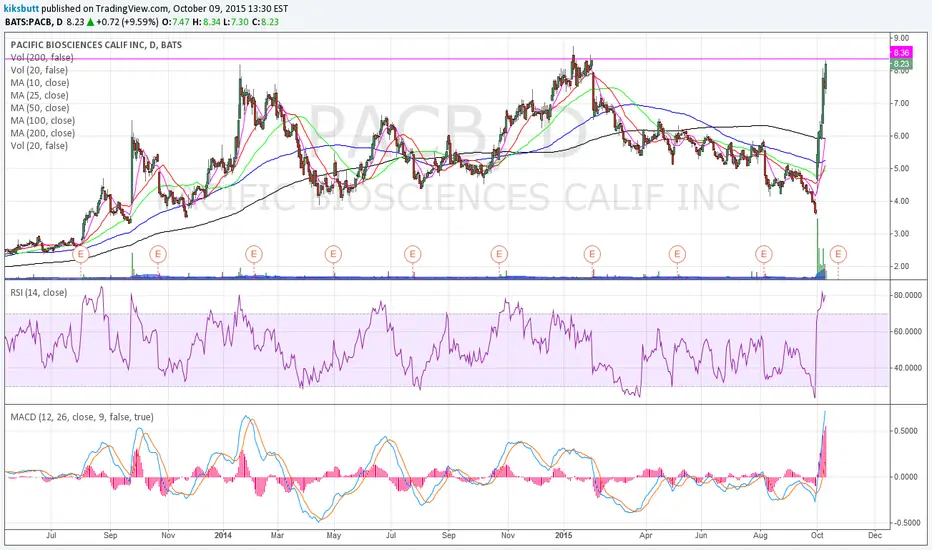932x550 pixels.
Task: Click the 2.00 price axis label
Action: point(901,266)
